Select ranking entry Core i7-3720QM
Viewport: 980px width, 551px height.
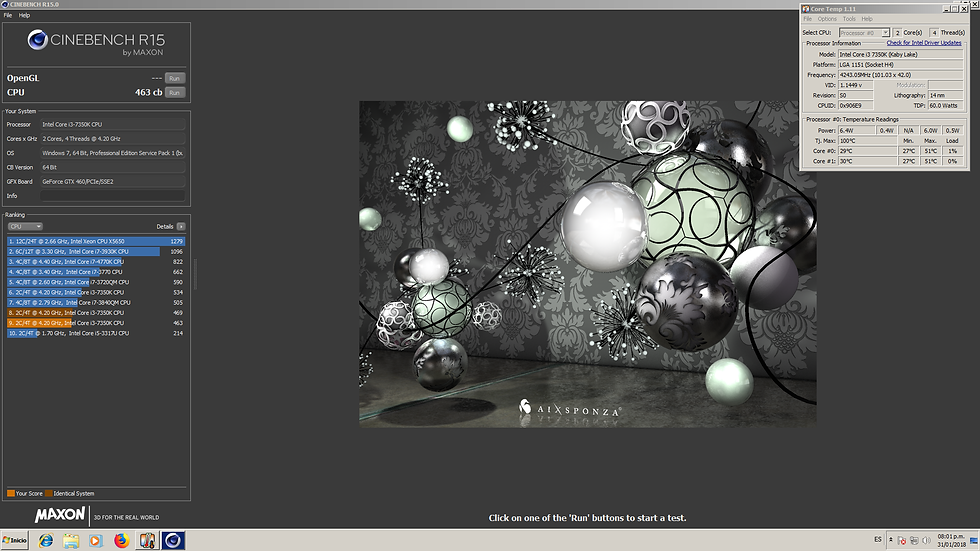(x=96, y=282)
